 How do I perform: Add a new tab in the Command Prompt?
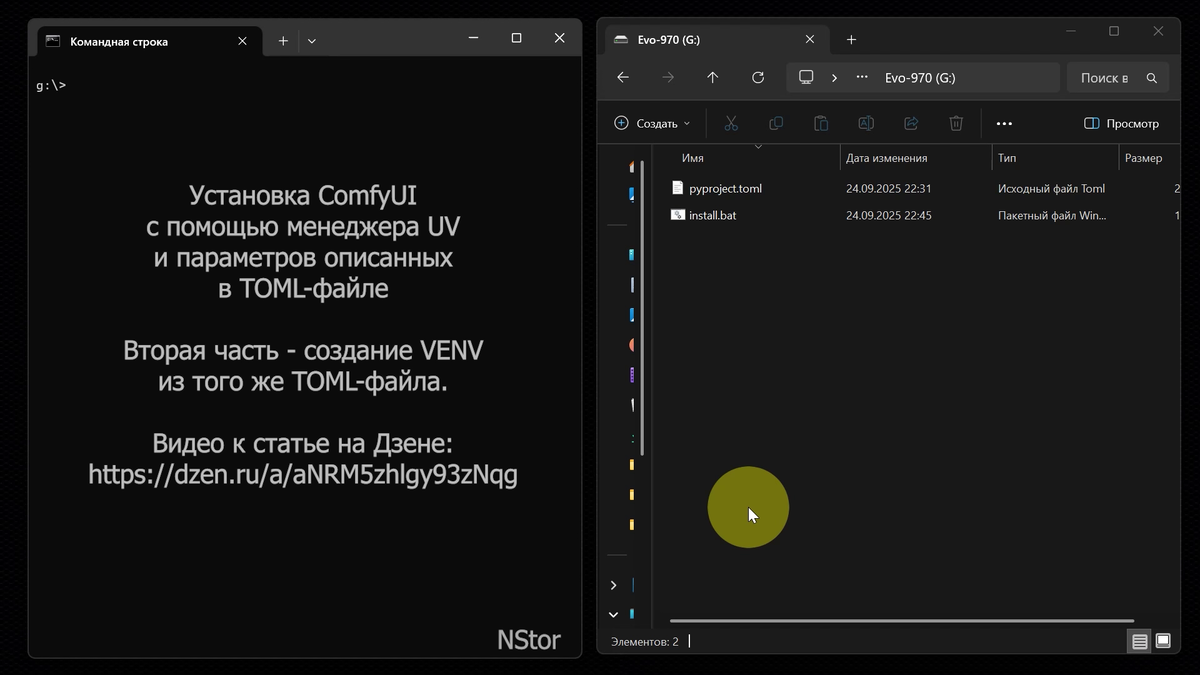[283, 41]
